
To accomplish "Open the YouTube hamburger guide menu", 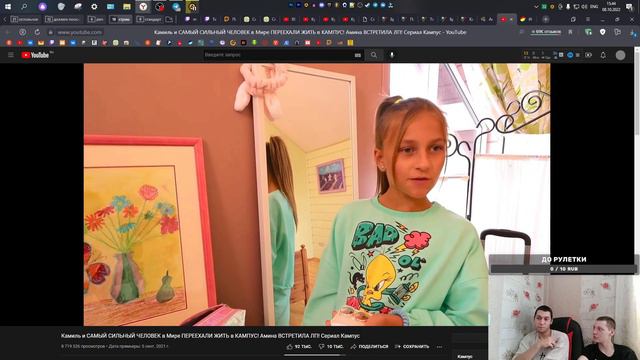I will 11,55.
